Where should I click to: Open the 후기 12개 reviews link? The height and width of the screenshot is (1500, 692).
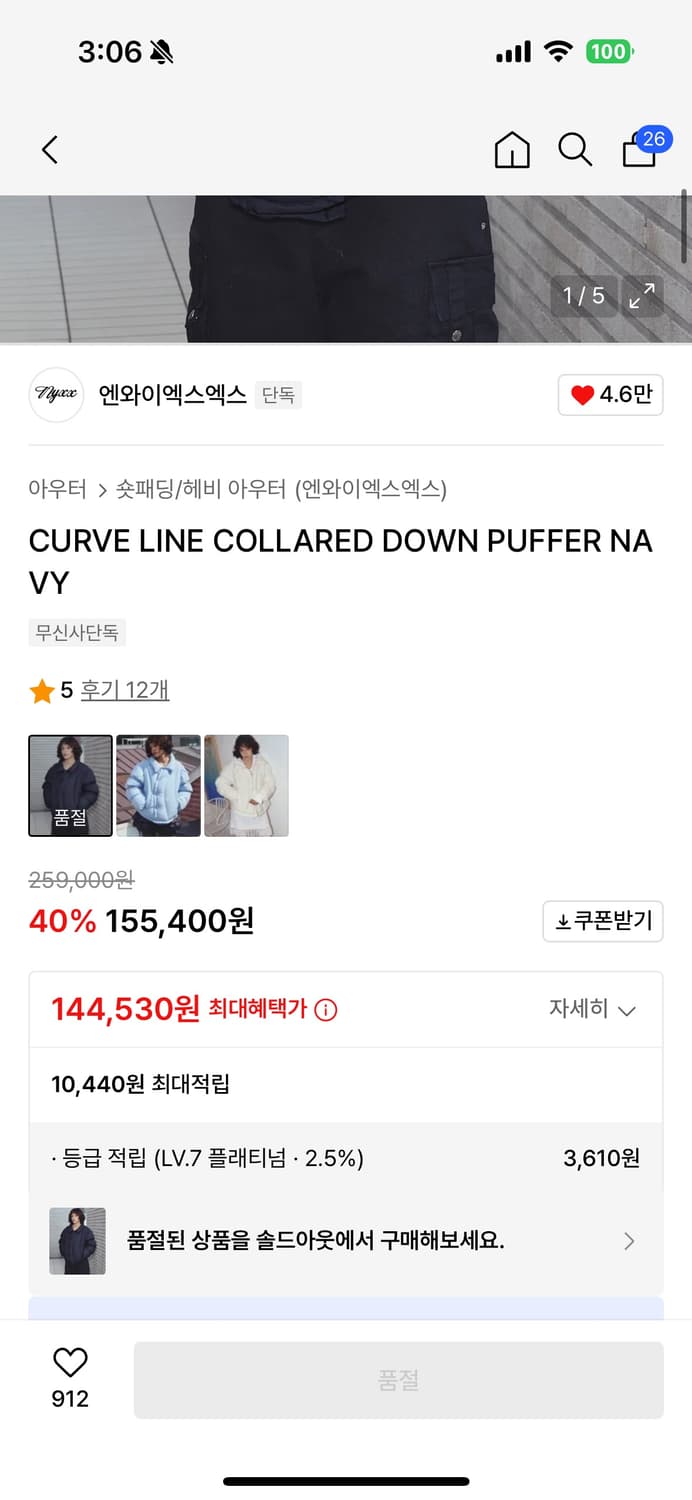tap(124, 691)
